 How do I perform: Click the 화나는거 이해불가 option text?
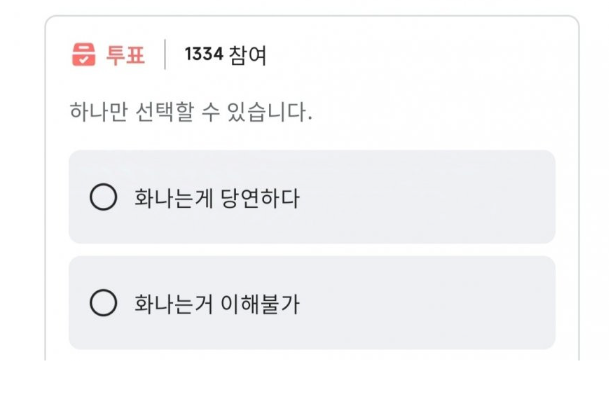pos(217,304)
